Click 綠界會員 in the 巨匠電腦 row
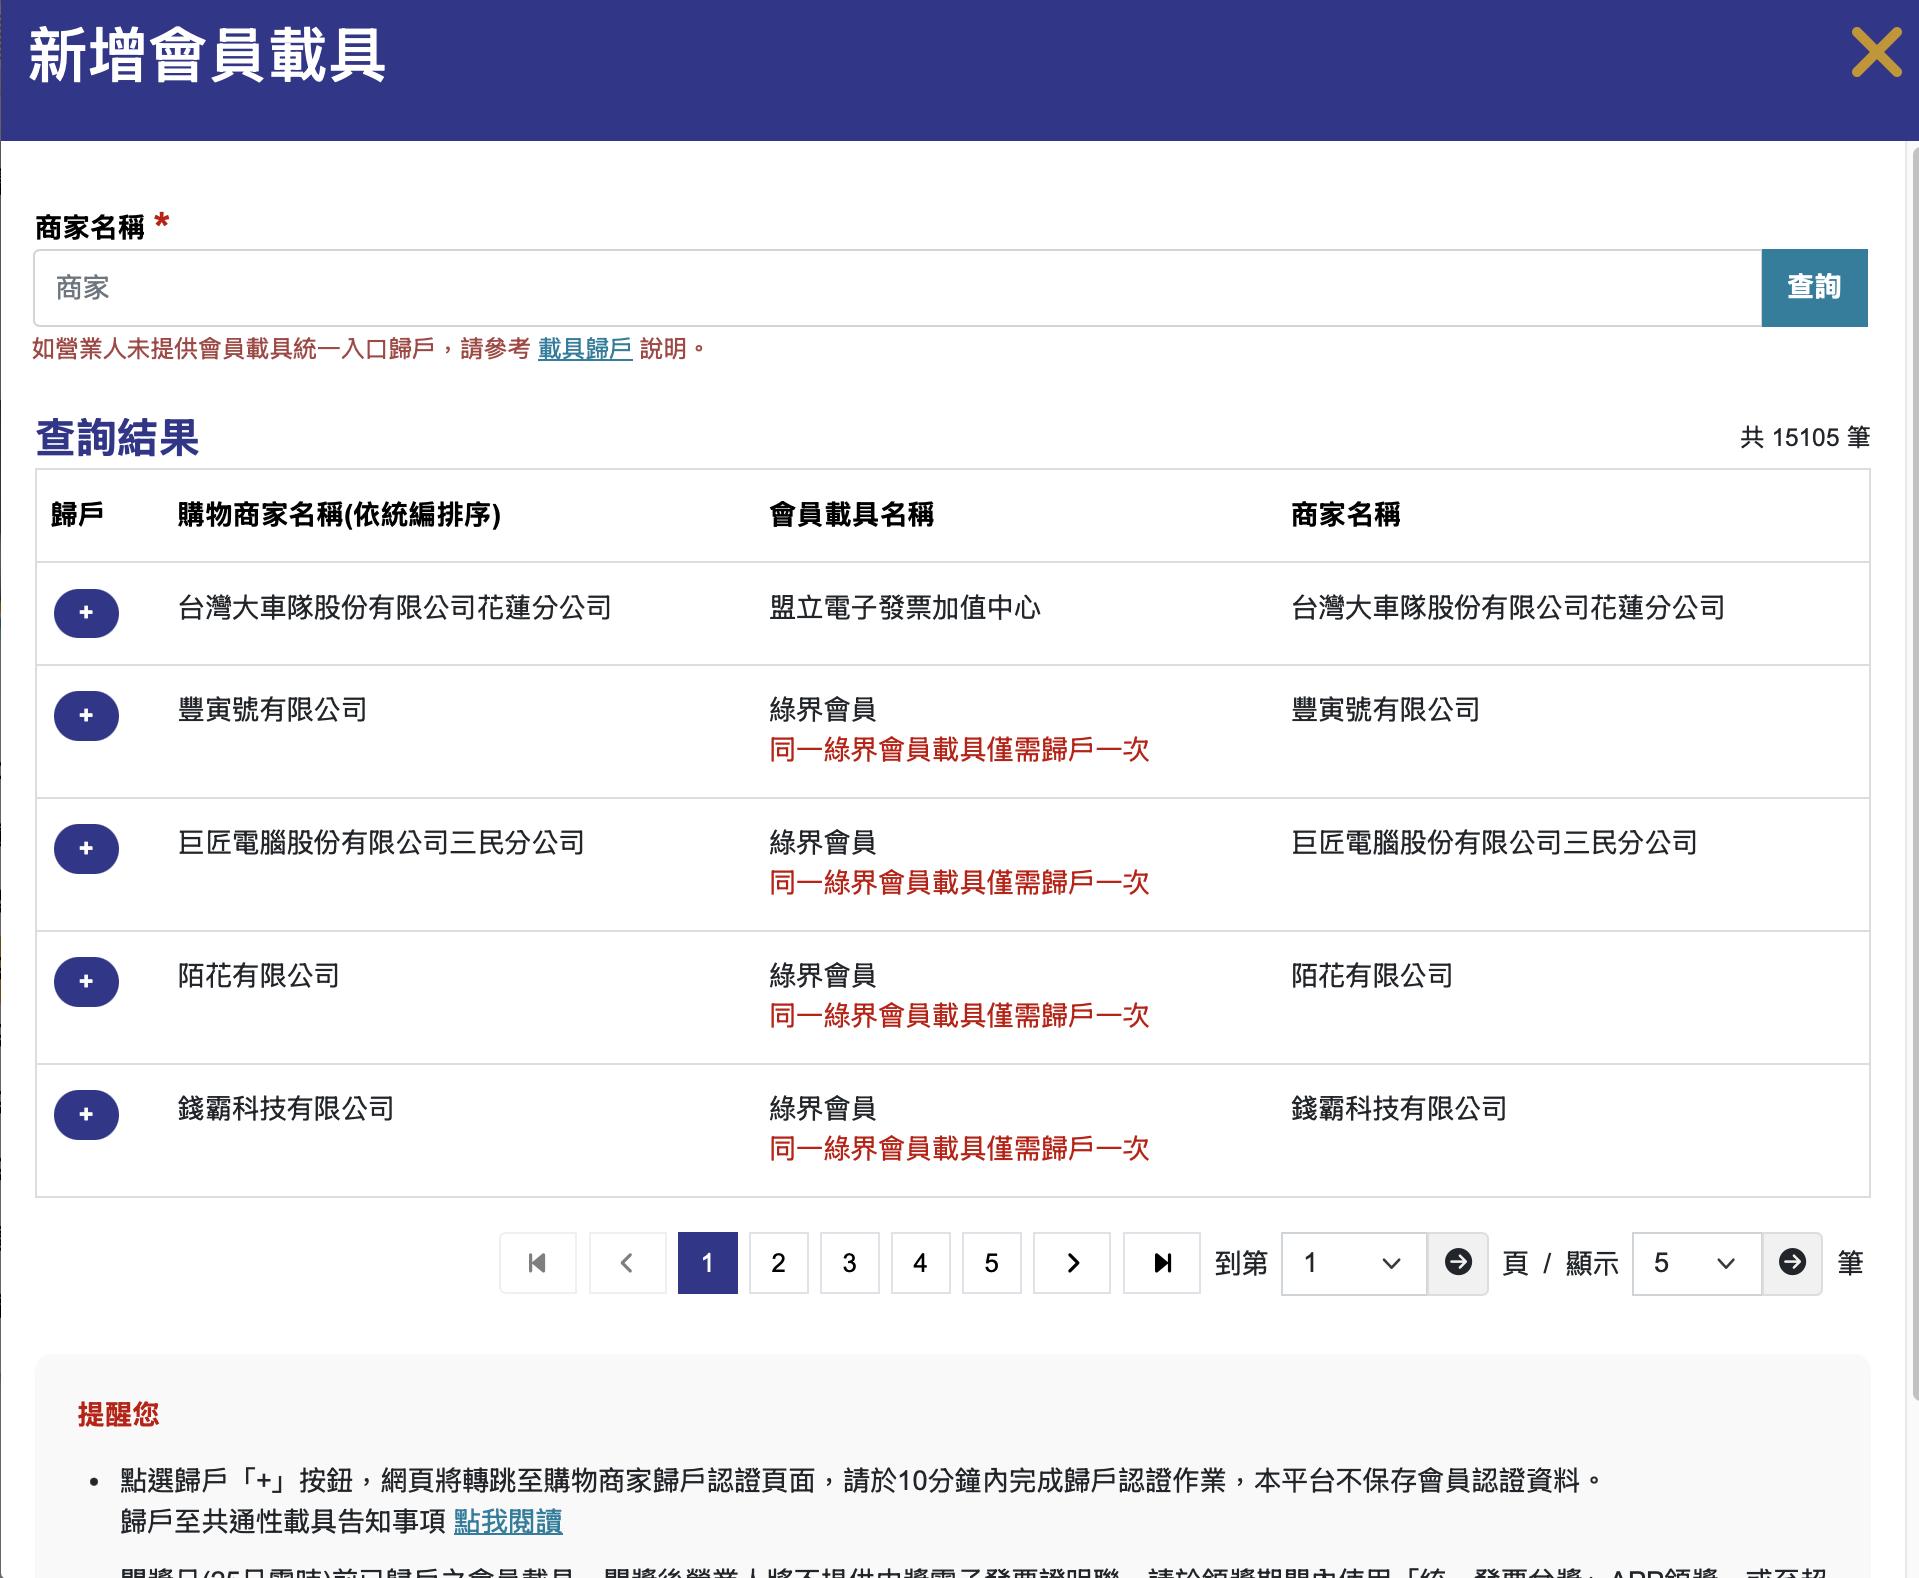The image size is (1919, 1578). (x=823, y=843)
